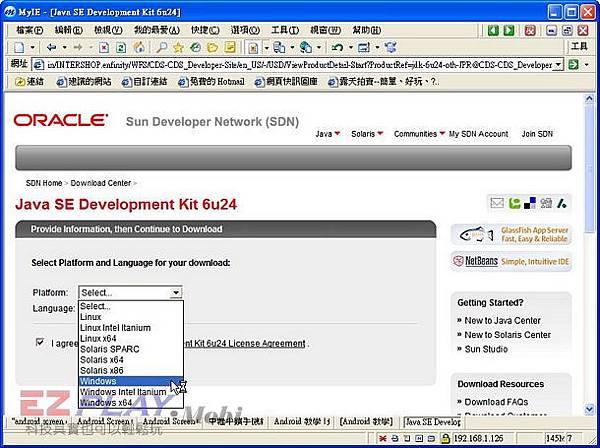
Task: Click the green previous-tab arrow icon
Action: point(494,30)
